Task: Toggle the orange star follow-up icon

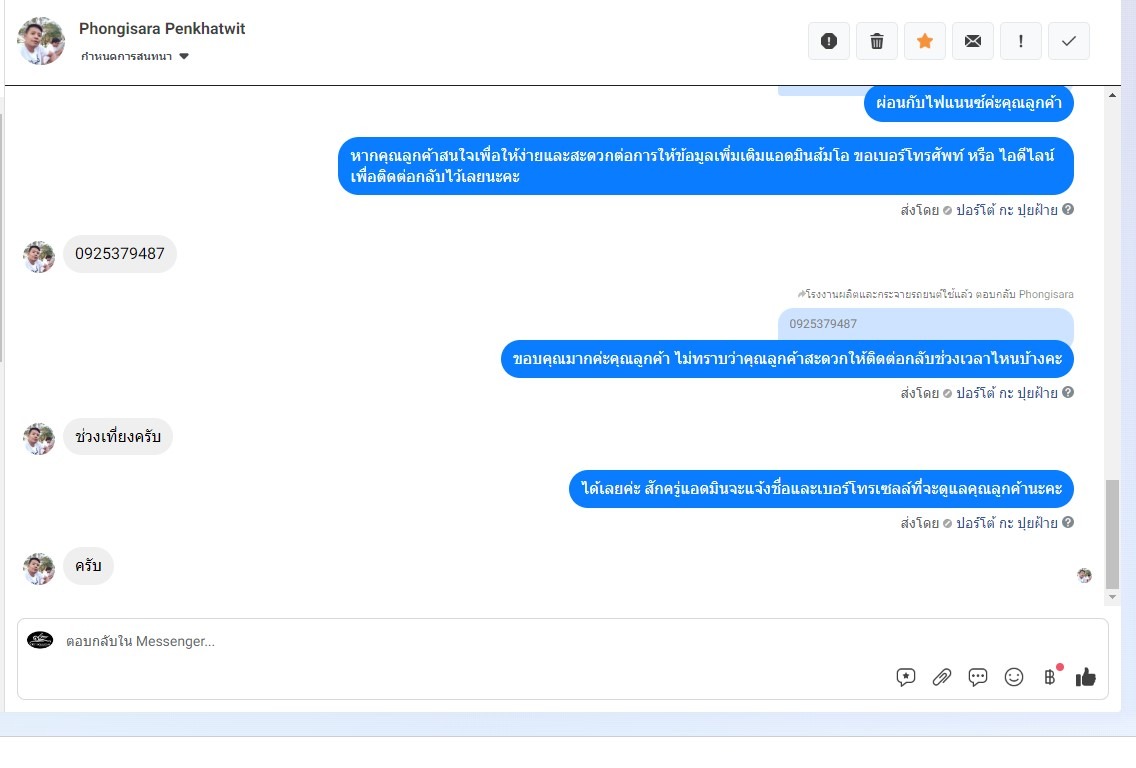Action: coord(924,41)
